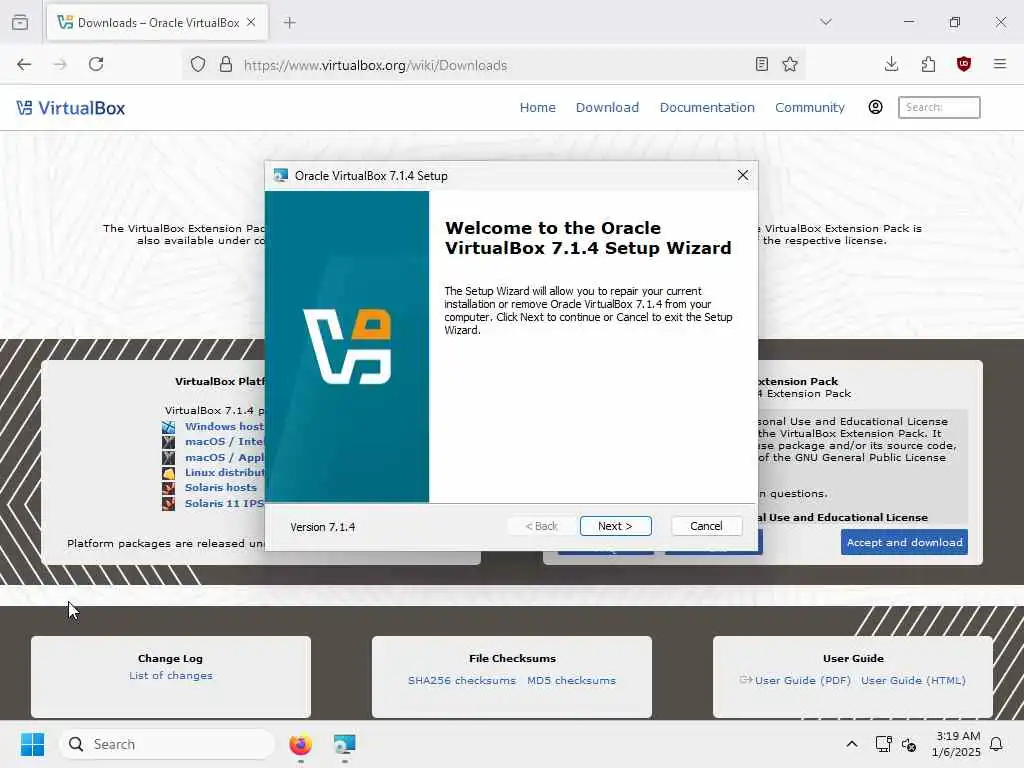Open the muted volume tray icon
This screenshot has height=768, width=1024.
click(x=909, y=744)
